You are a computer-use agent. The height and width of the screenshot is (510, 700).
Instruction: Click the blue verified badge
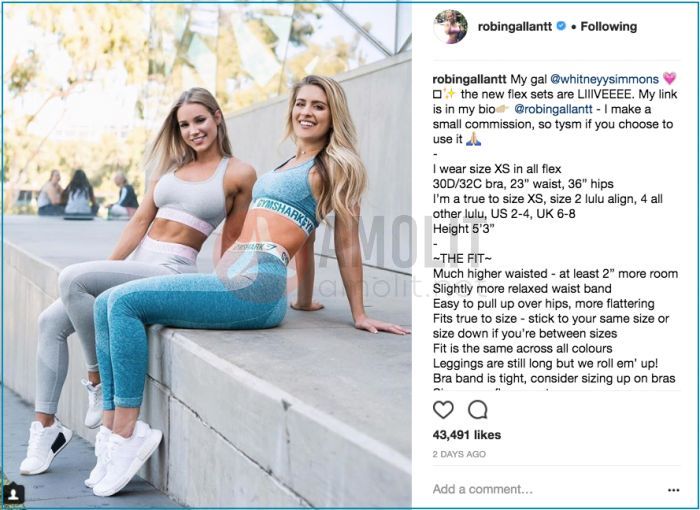coord(561,26)
